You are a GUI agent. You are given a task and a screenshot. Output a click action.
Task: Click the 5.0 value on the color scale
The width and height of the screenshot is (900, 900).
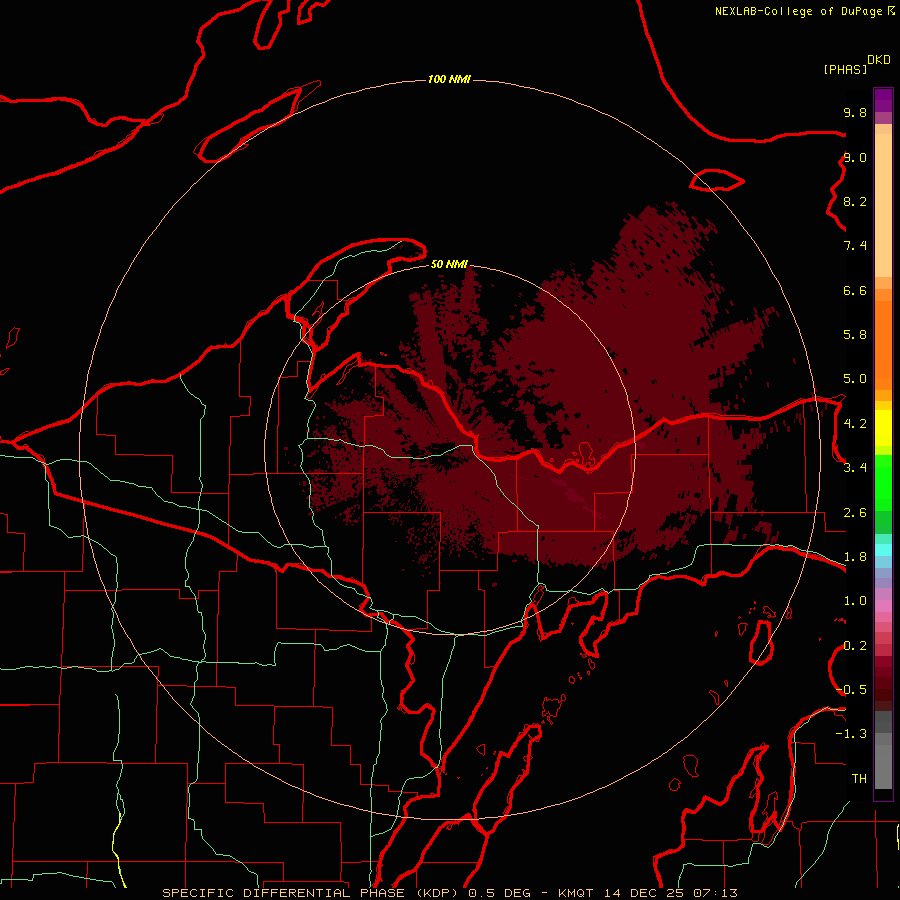[x=855, y=379]
